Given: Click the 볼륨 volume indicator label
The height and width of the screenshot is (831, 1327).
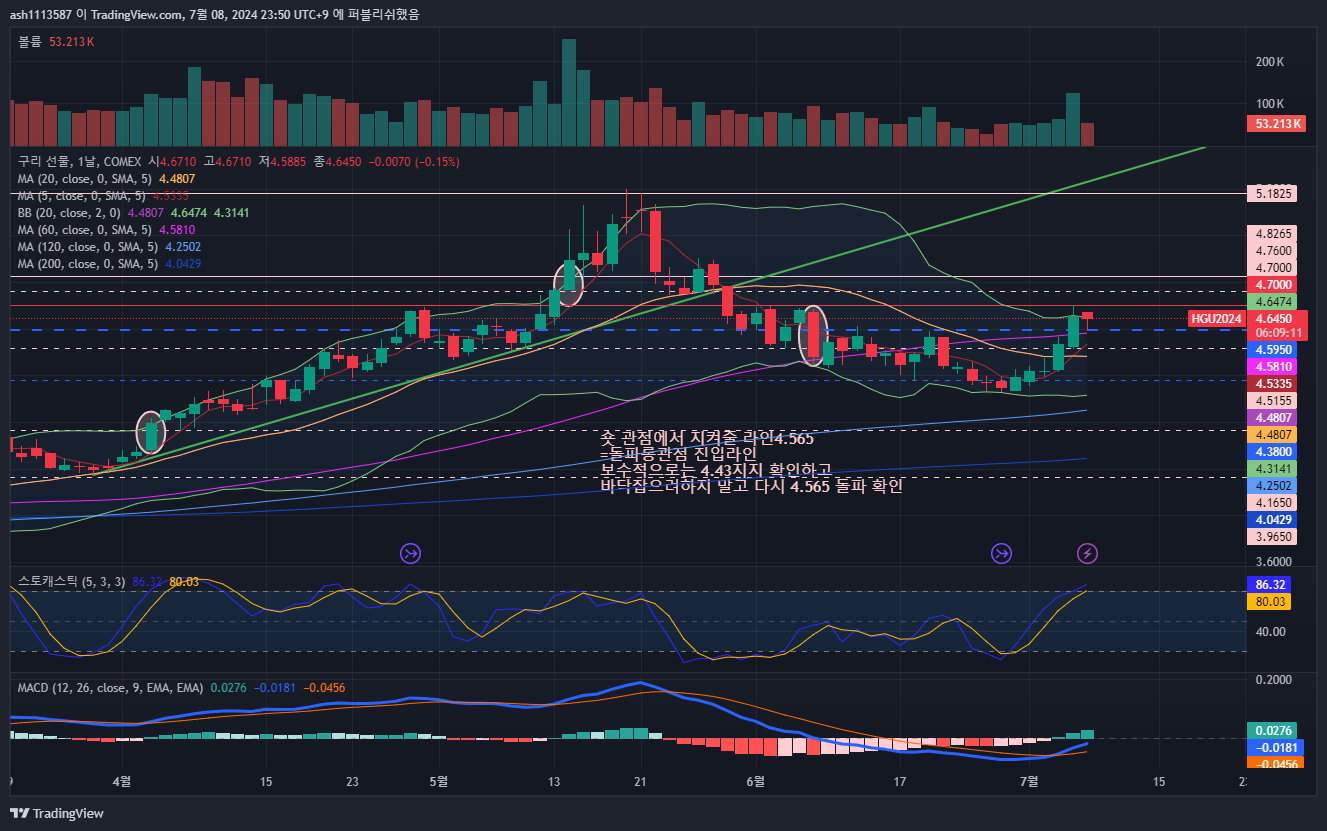Looking at the screenshot, I should (x=31, y=42).
